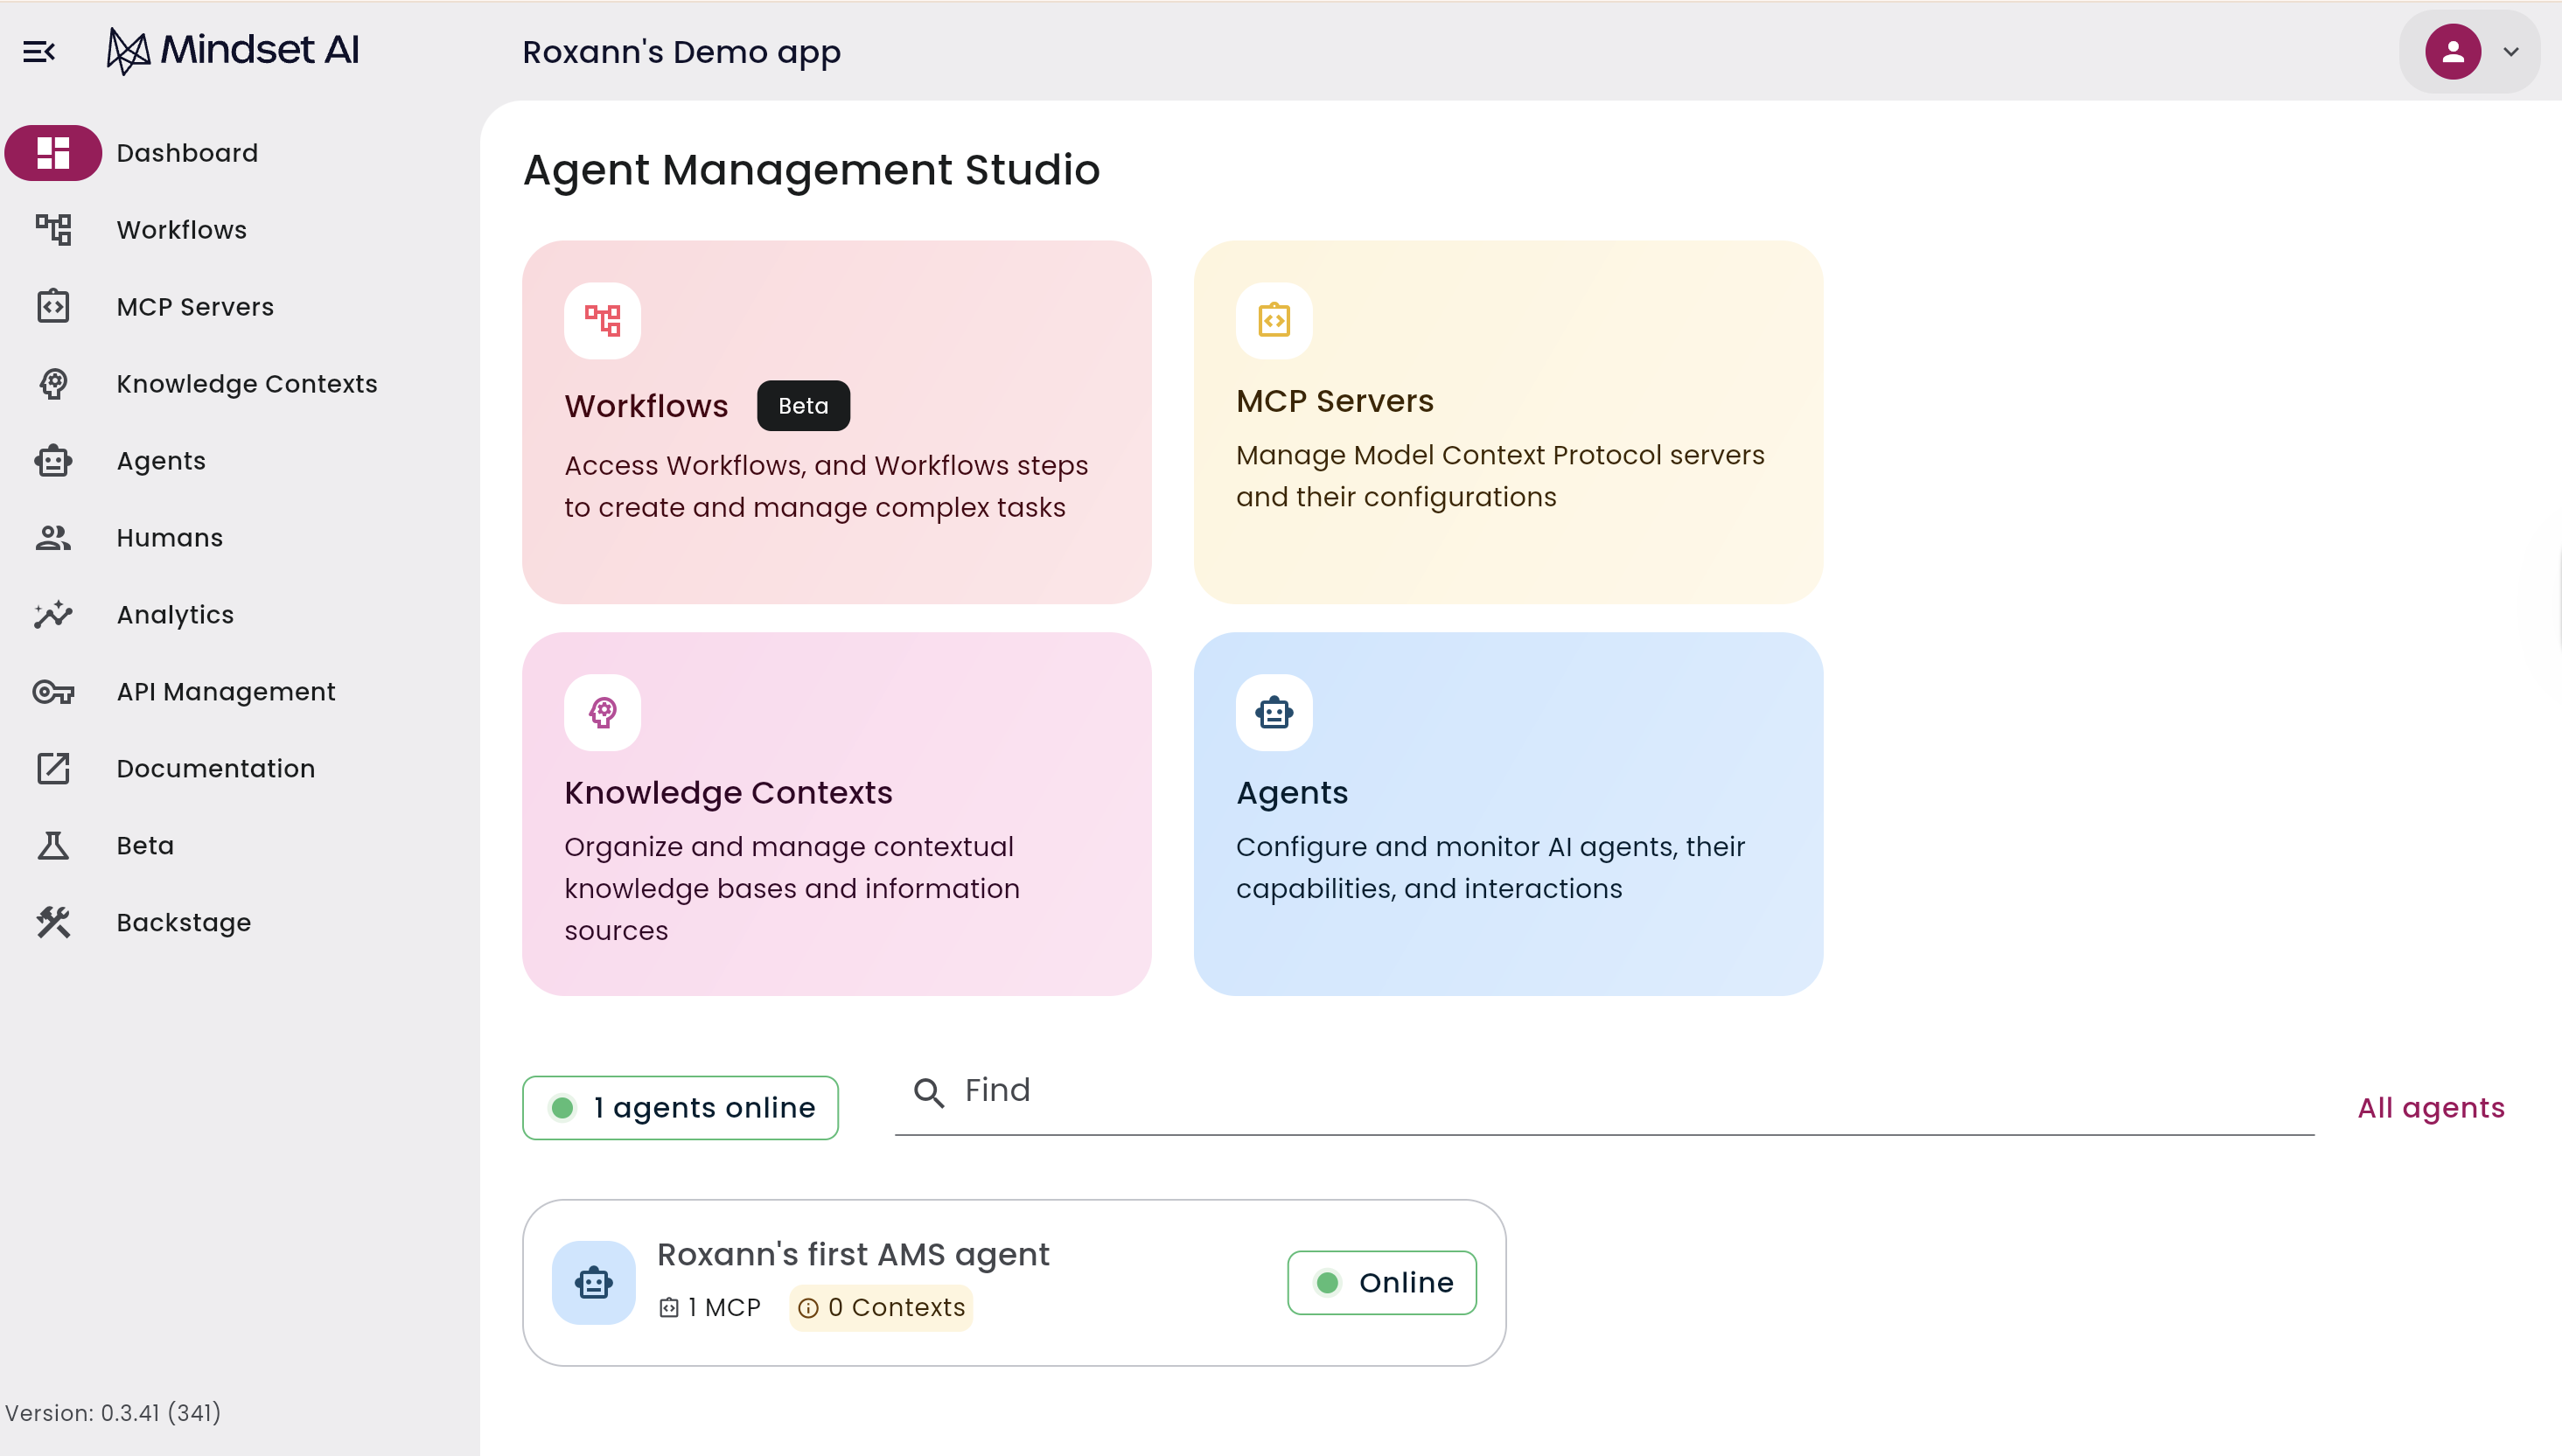Collapse the sidebar using the hamburger icon
Viewport: 2562px width, 1456px height.
coord(39,51)
